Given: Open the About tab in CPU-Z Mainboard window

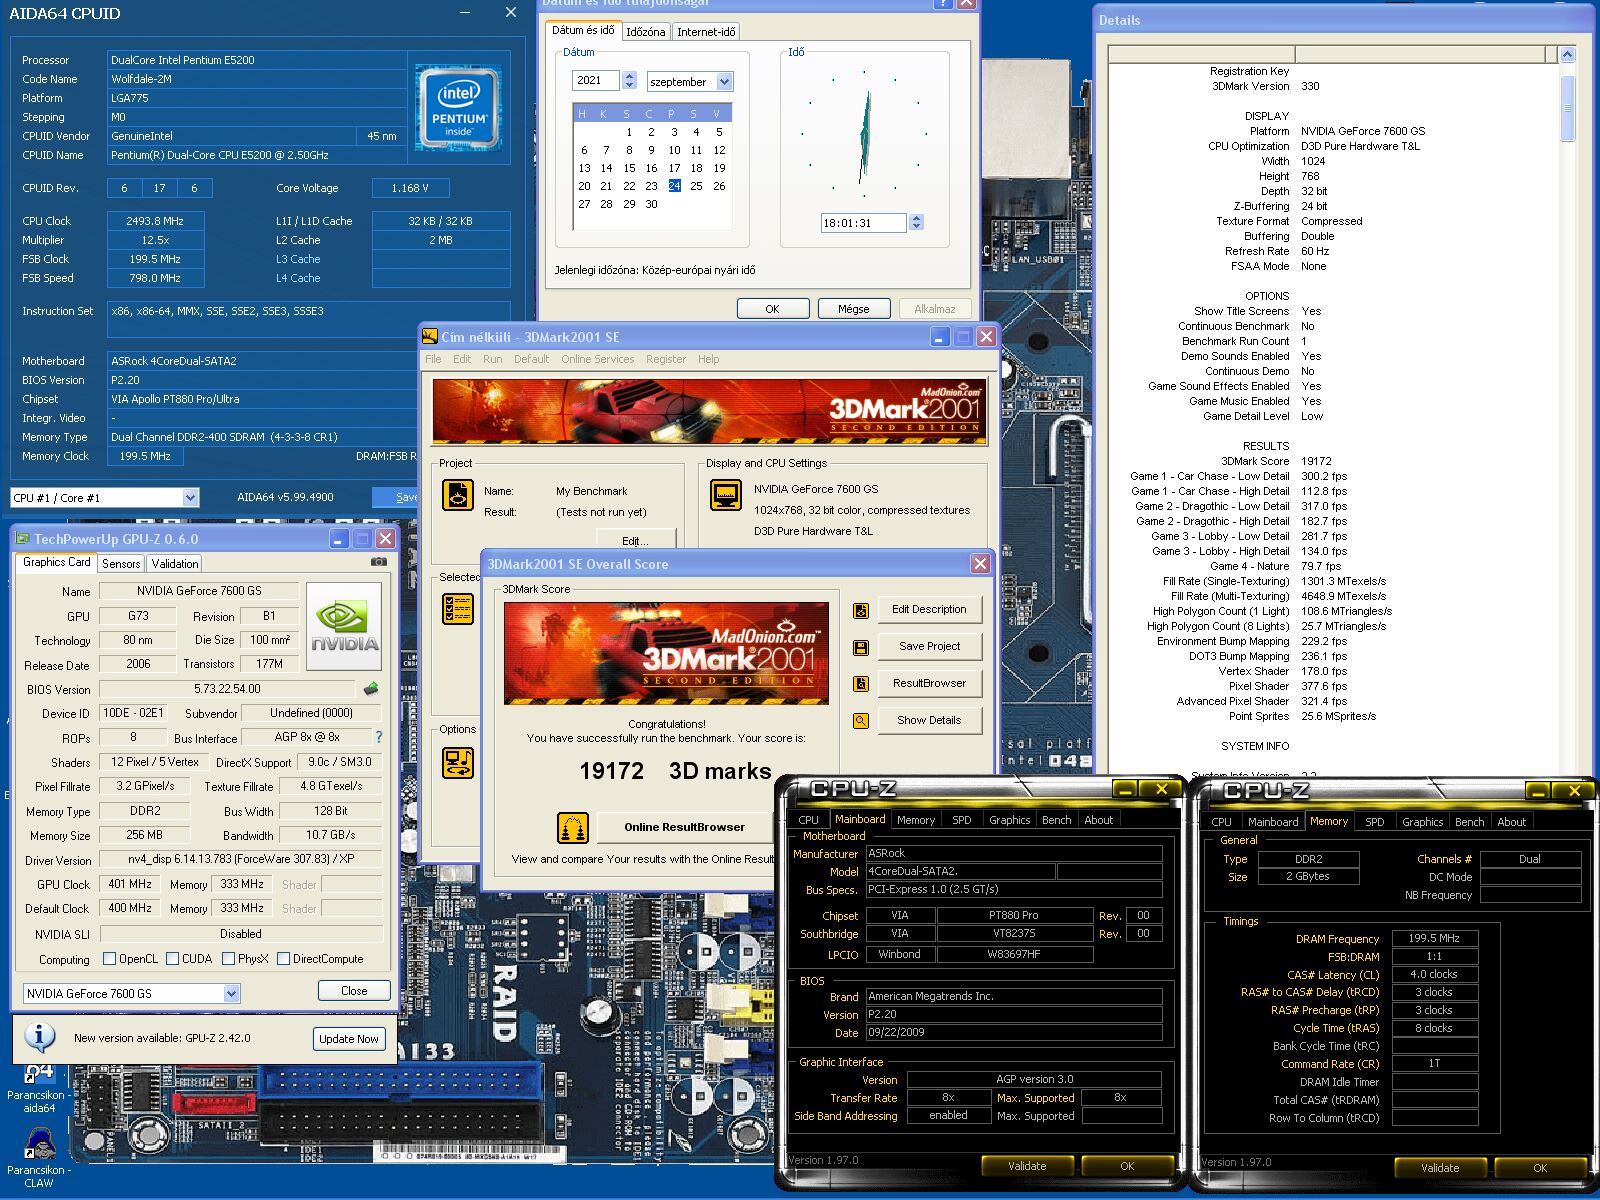Looking at the screenshot, I should pyautogui.click(x=1098, y=820).
